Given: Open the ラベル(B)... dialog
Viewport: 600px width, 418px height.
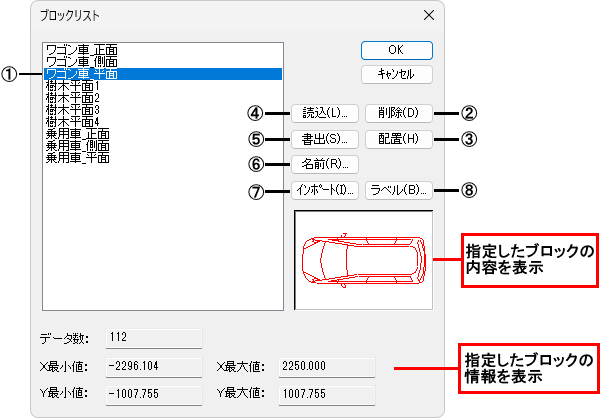Looking at the screenshot, I should tap(399, 190).
